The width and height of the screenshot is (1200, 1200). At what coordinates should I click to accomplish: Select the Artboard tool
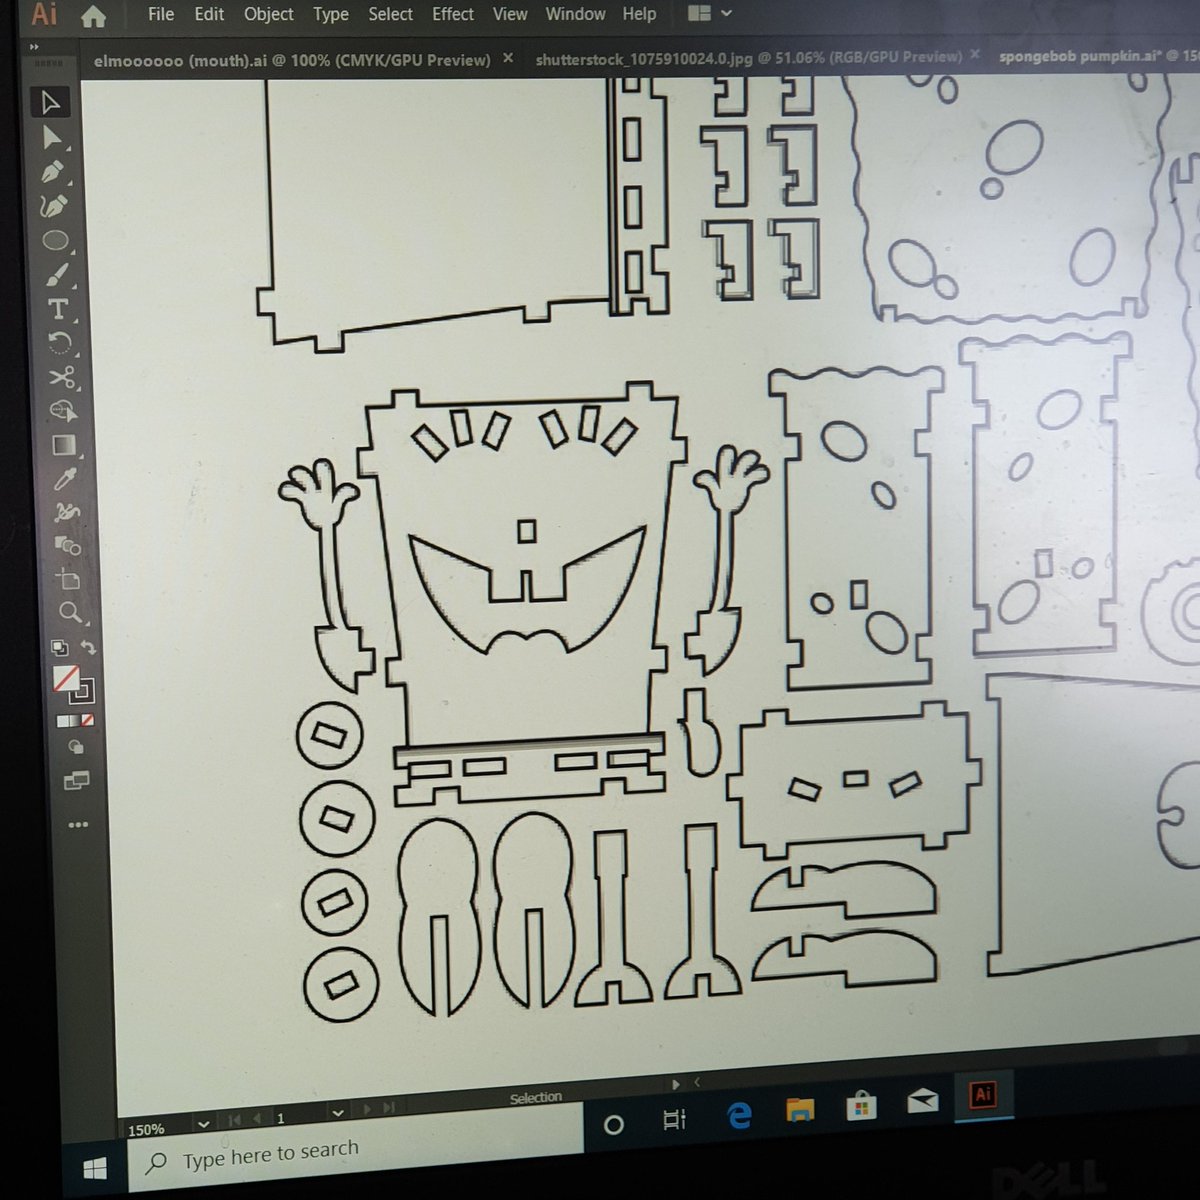(x=69, y=579)
